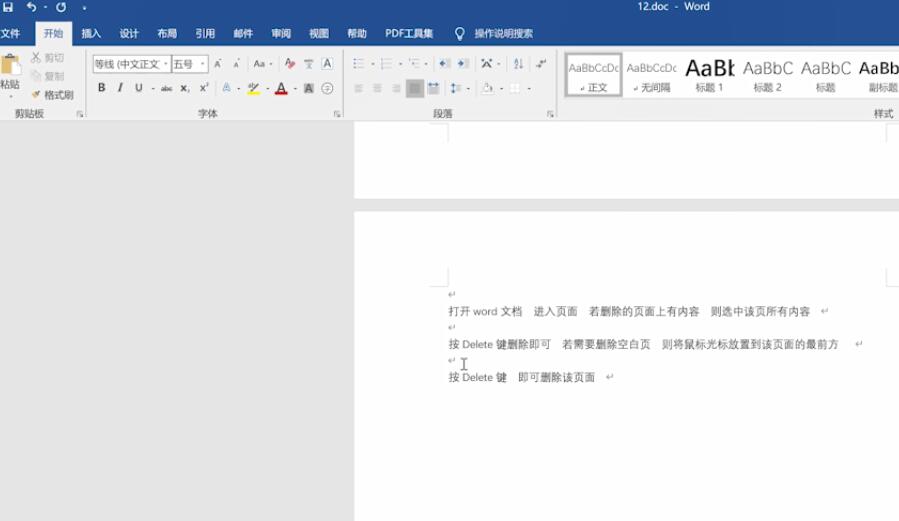Increase paragraph indent
The width and height of the screenshot is (899, 521).
(463, 64)
